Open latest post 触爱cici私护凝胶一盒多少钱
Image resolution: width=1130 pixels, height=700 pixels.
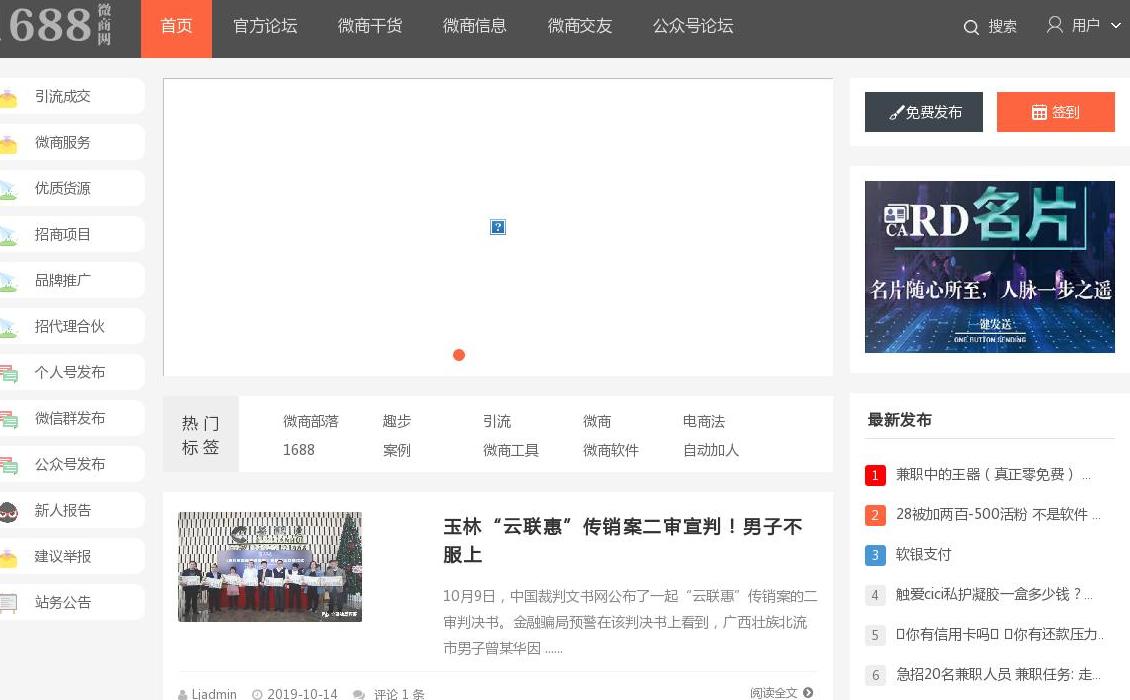(994, 594)
